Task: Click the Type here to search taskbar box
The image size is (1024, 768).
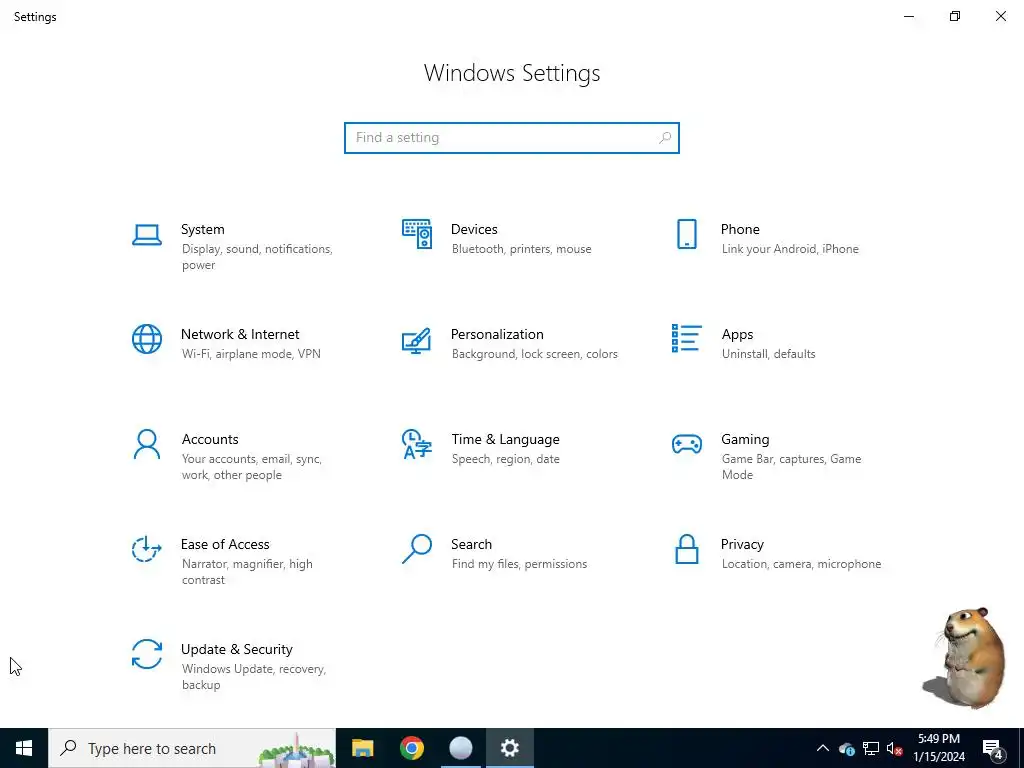Action: pos(192,748)
